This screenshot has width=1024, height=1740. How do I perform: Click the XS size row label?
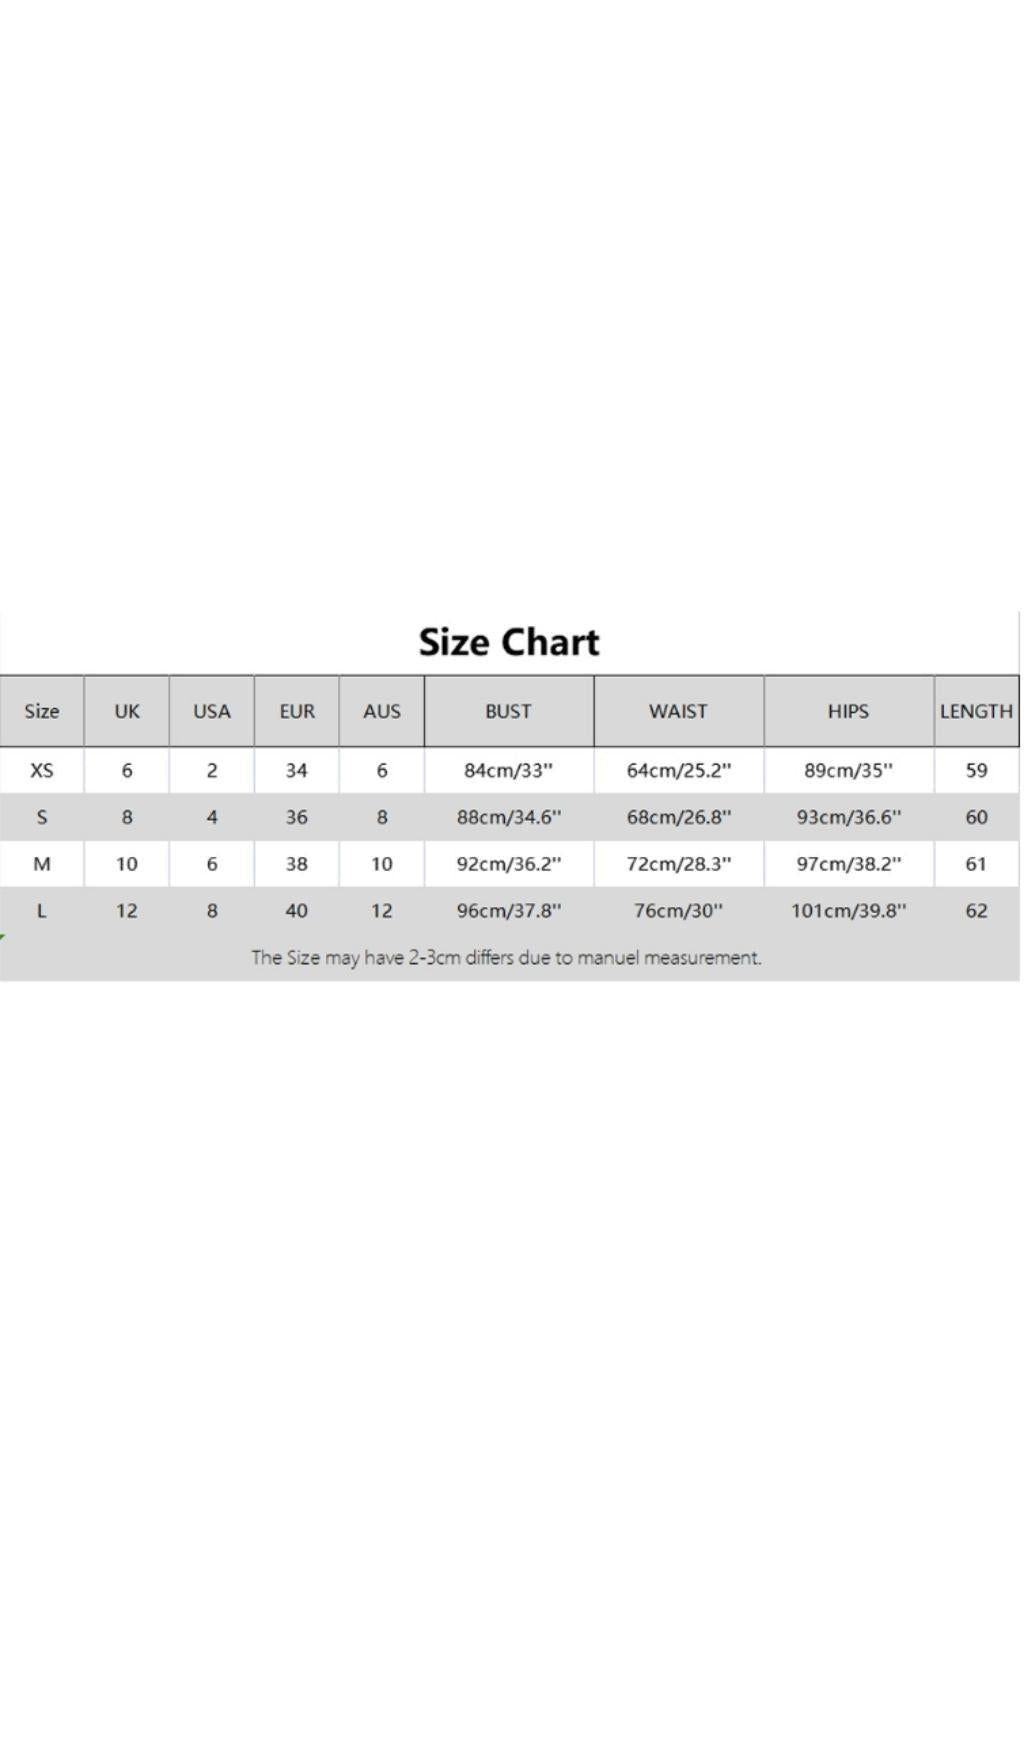pos(42,770)
